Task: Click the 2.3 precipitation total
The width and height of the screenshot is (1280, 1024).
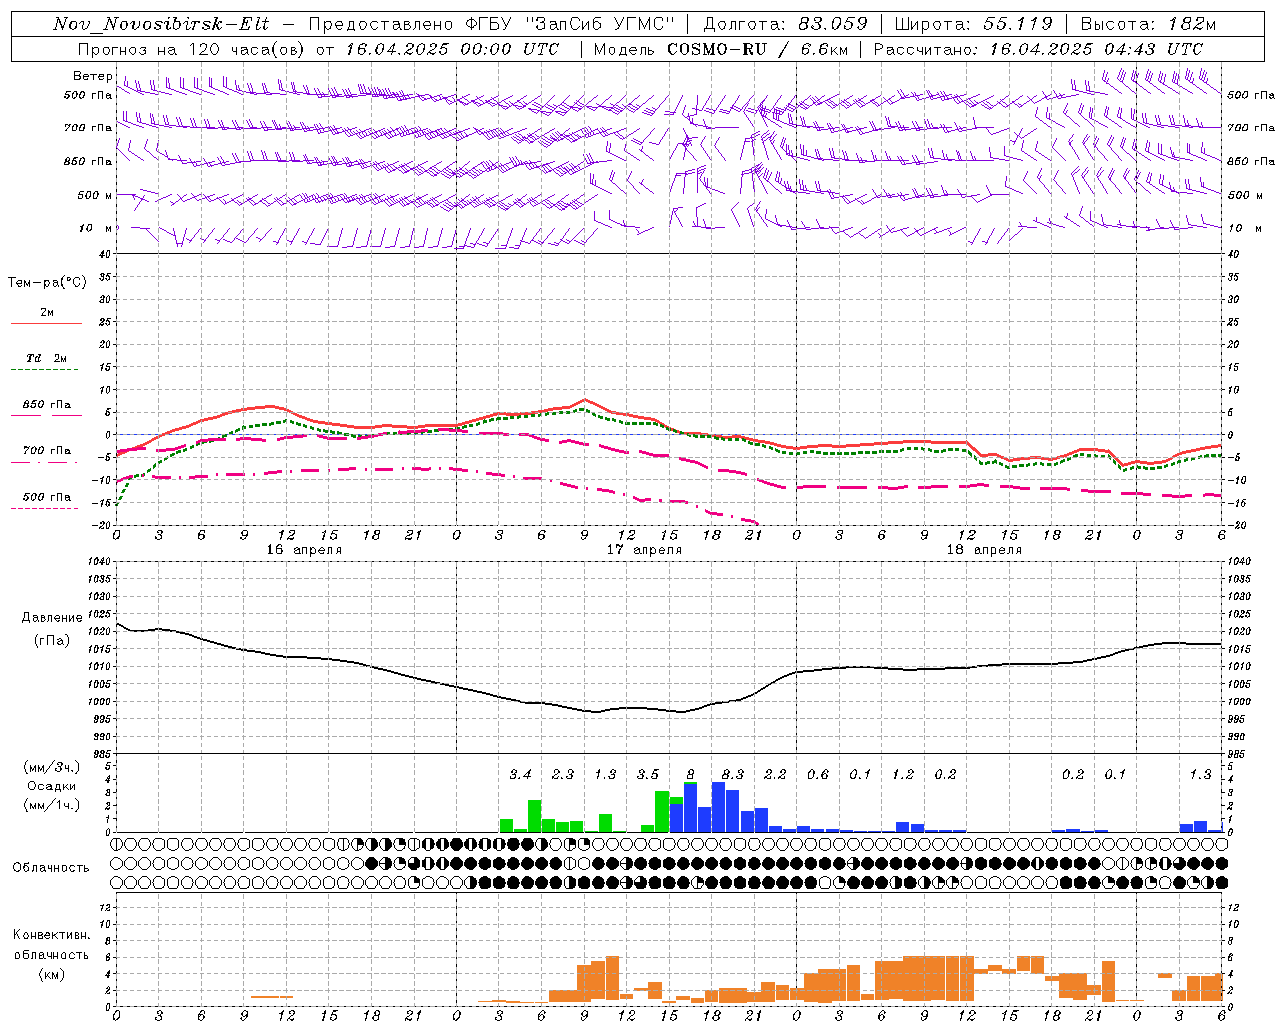Action: (x=563, y=774)
